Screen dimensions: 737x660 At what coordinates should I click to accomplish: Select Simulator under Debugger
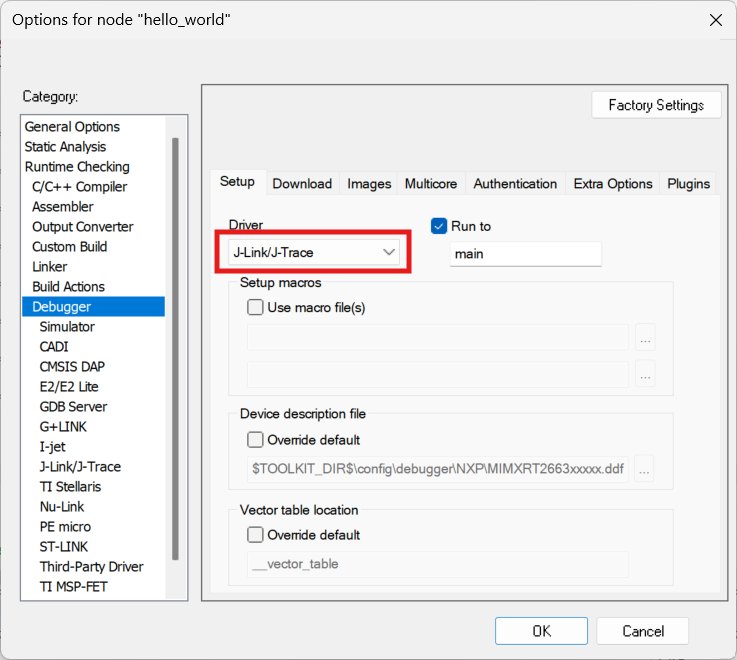click(x=67, y=327)
